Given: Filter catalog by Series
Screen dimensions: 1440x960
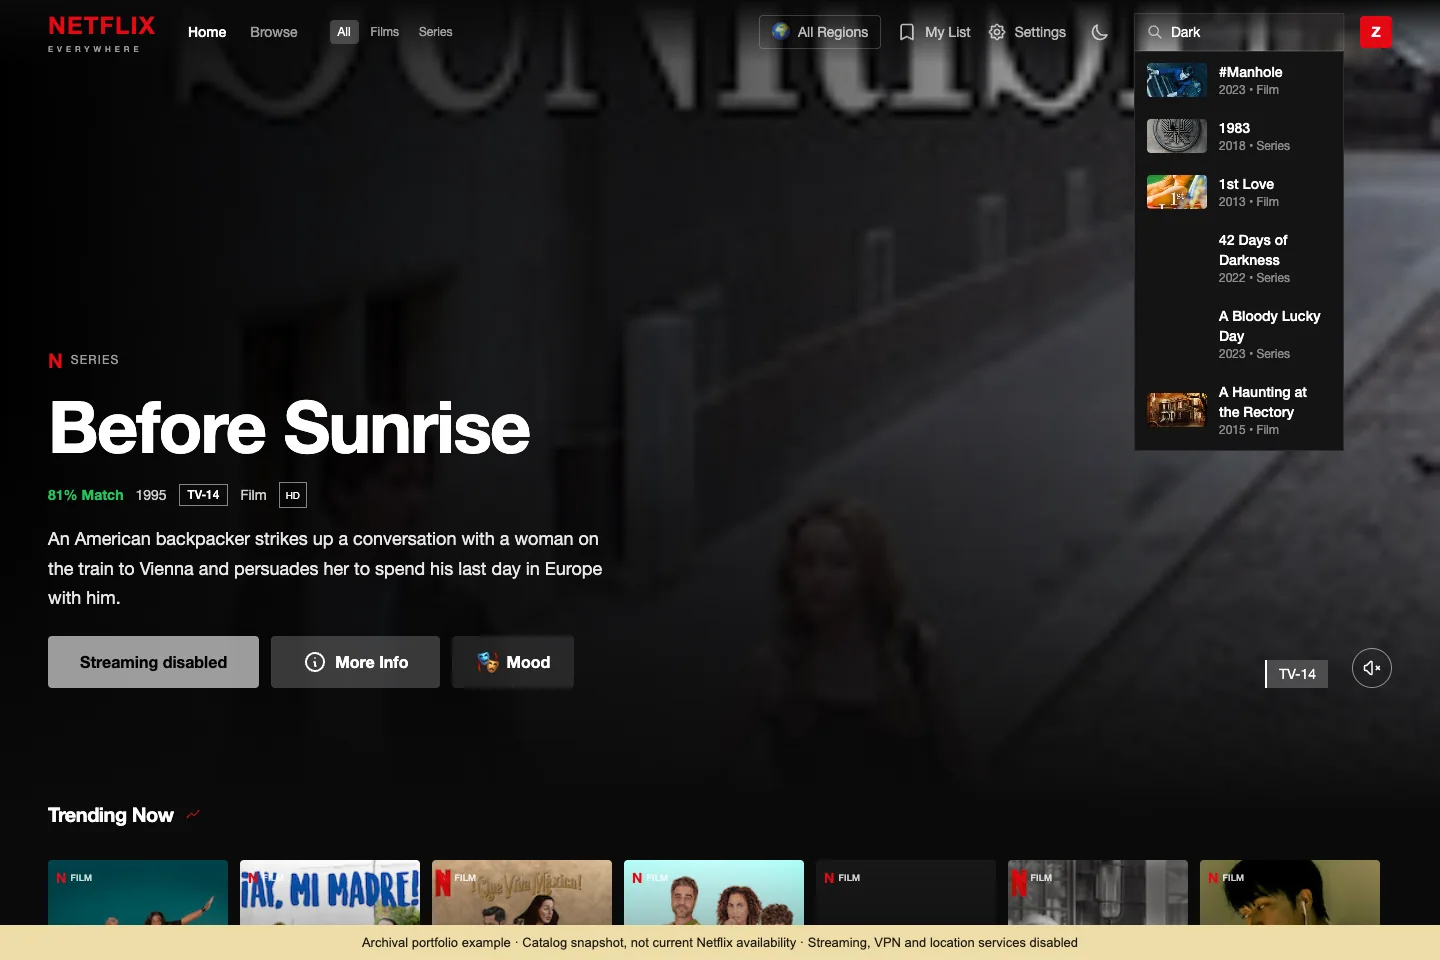Looking at the screenshot, I should coord(435,32).
